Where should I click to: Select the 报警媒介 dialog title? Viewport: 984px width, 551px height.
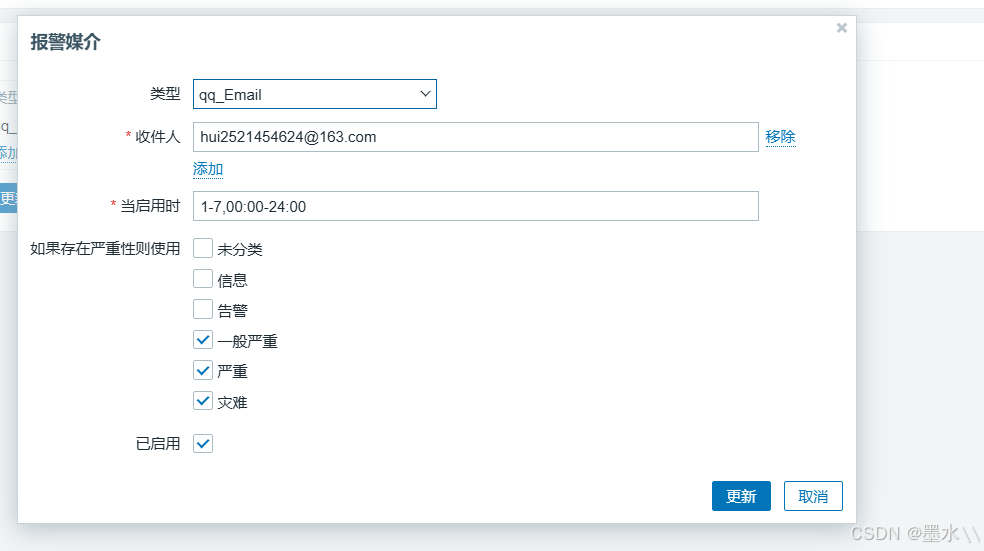(65, 42)
